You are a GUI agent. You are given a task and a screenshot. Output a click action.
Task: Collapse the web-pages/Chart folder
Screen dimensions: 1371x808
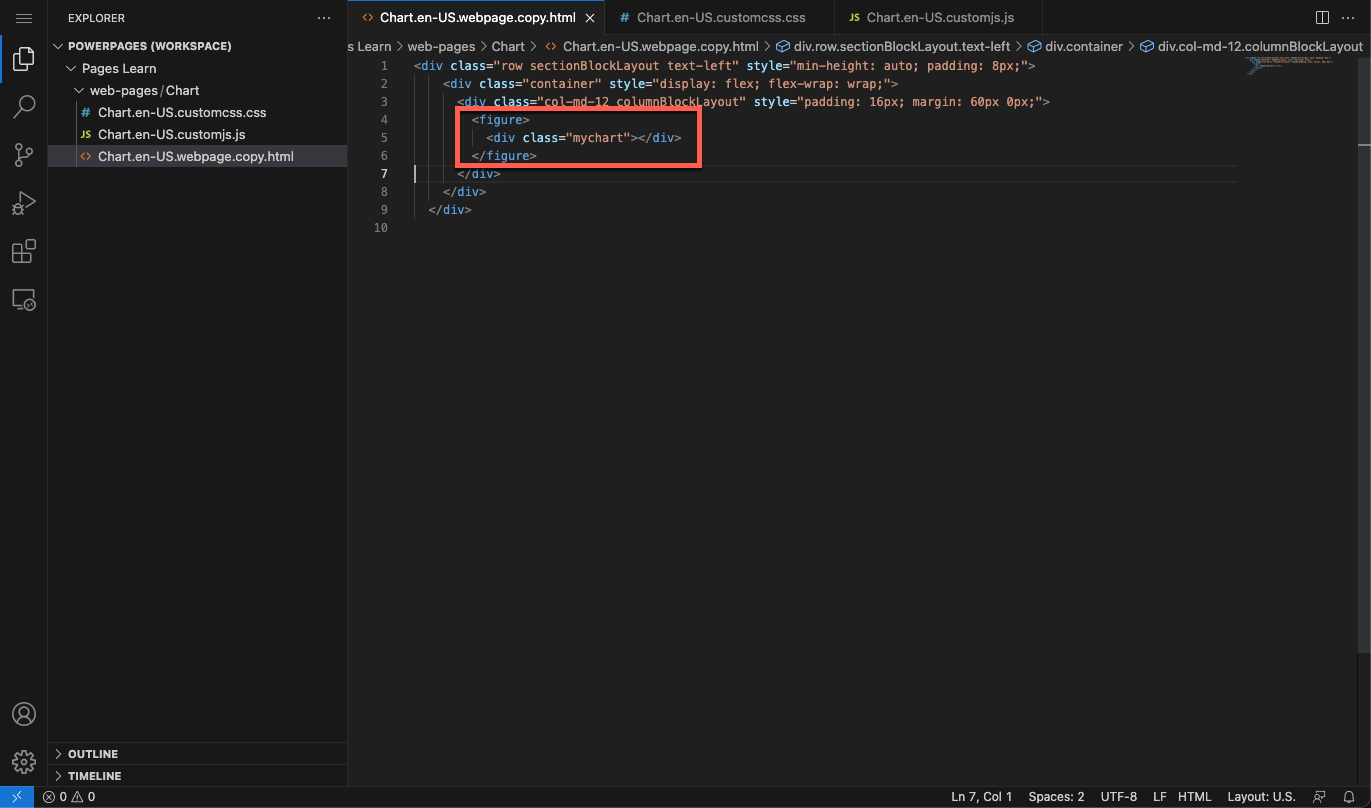pyautogui.click(x=145, y=90)
